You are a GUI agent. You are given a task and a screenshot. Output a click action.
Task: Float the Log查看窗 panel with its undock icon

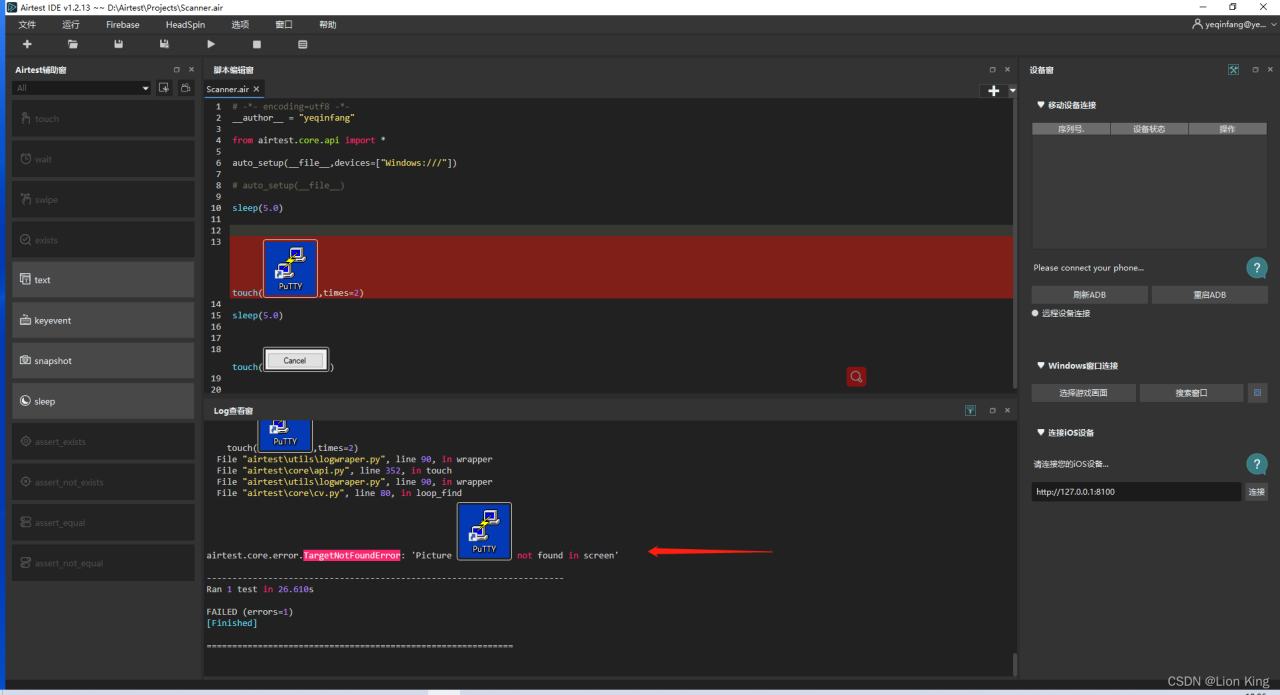(992, 411)
